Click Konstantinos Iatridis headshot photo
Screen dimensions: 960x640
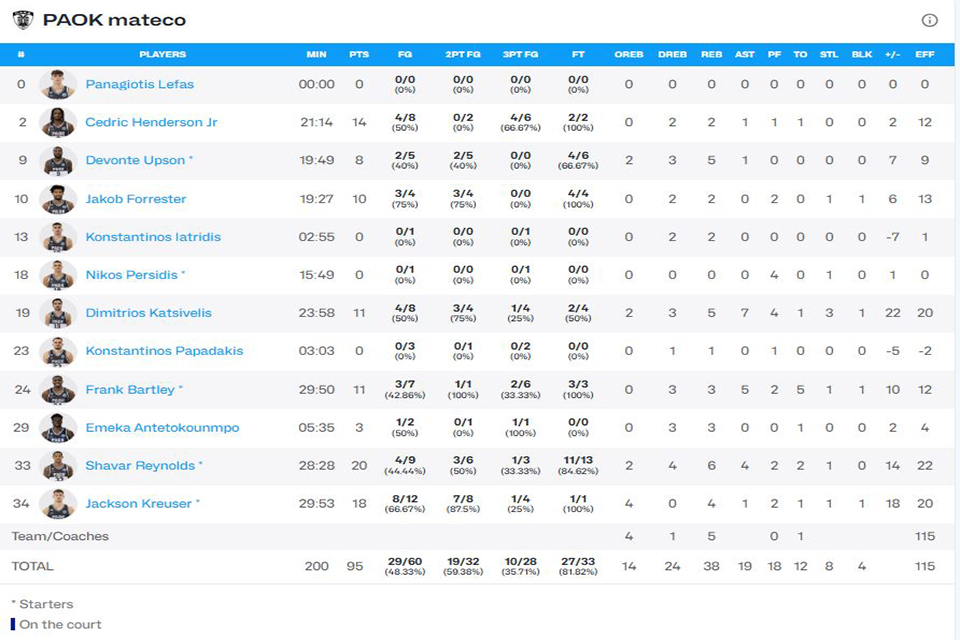tap(58, 237)
